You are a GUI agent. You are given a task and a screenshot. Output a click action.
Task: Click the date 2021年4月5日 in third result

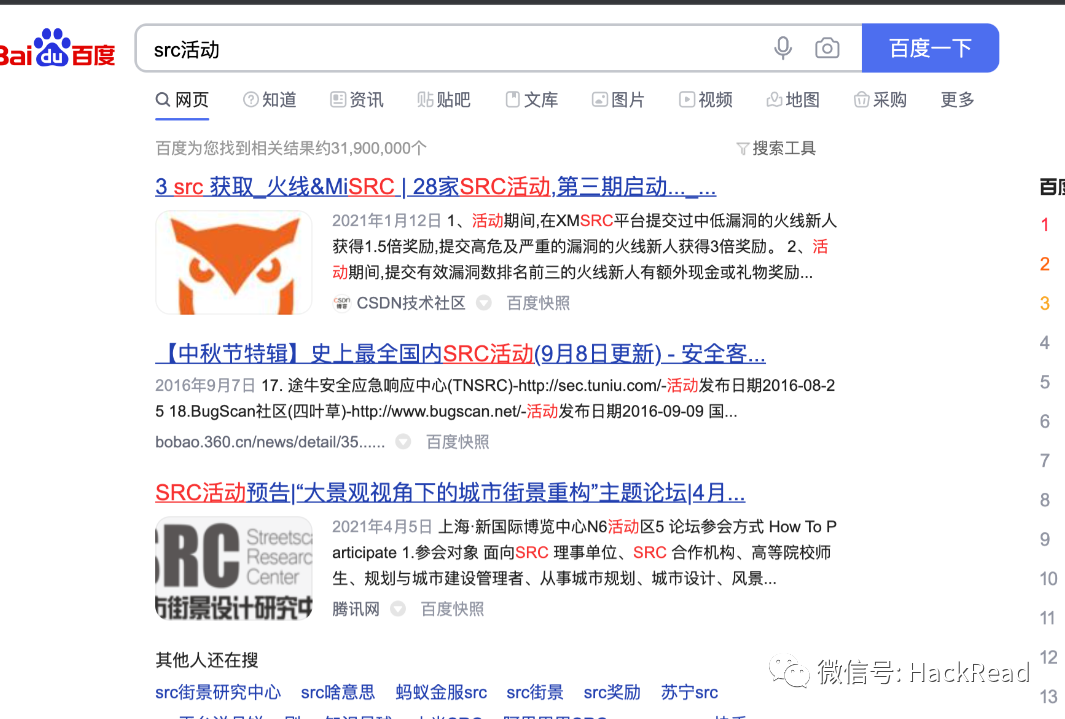[382, 527]
